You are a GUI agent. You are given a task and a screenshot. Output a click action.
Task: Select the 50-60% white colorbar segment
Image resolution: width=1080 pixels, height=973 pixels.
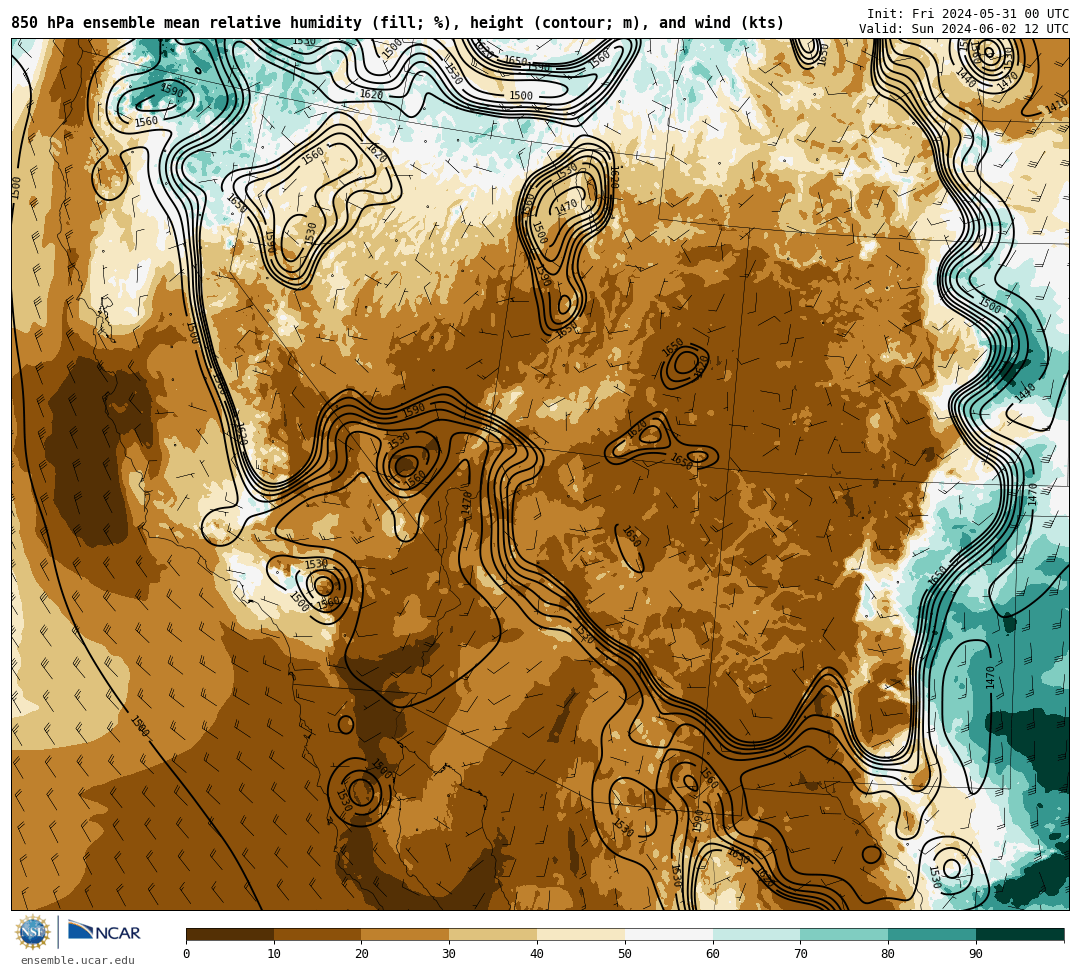[669, 934]
